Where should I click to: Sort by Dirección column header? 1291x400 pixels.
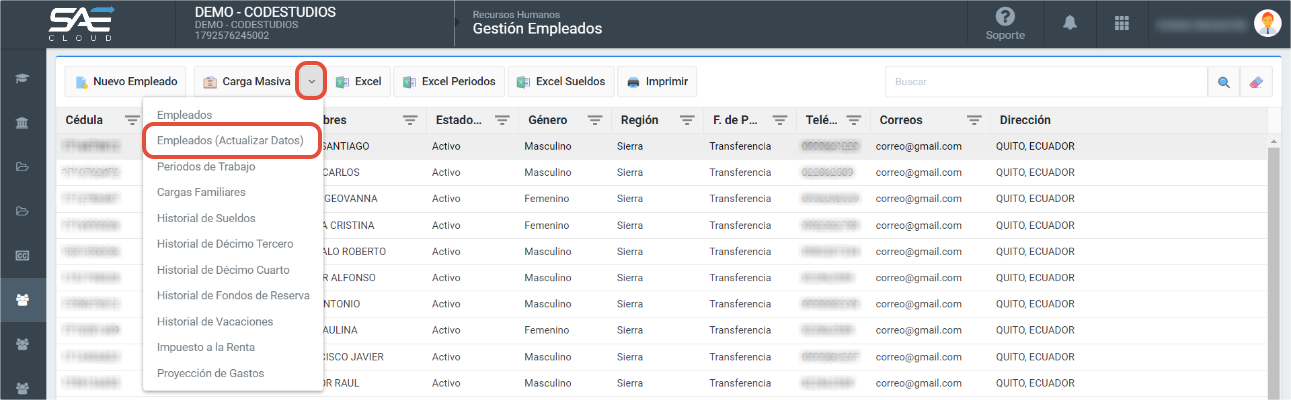[x=1025, y=120]
